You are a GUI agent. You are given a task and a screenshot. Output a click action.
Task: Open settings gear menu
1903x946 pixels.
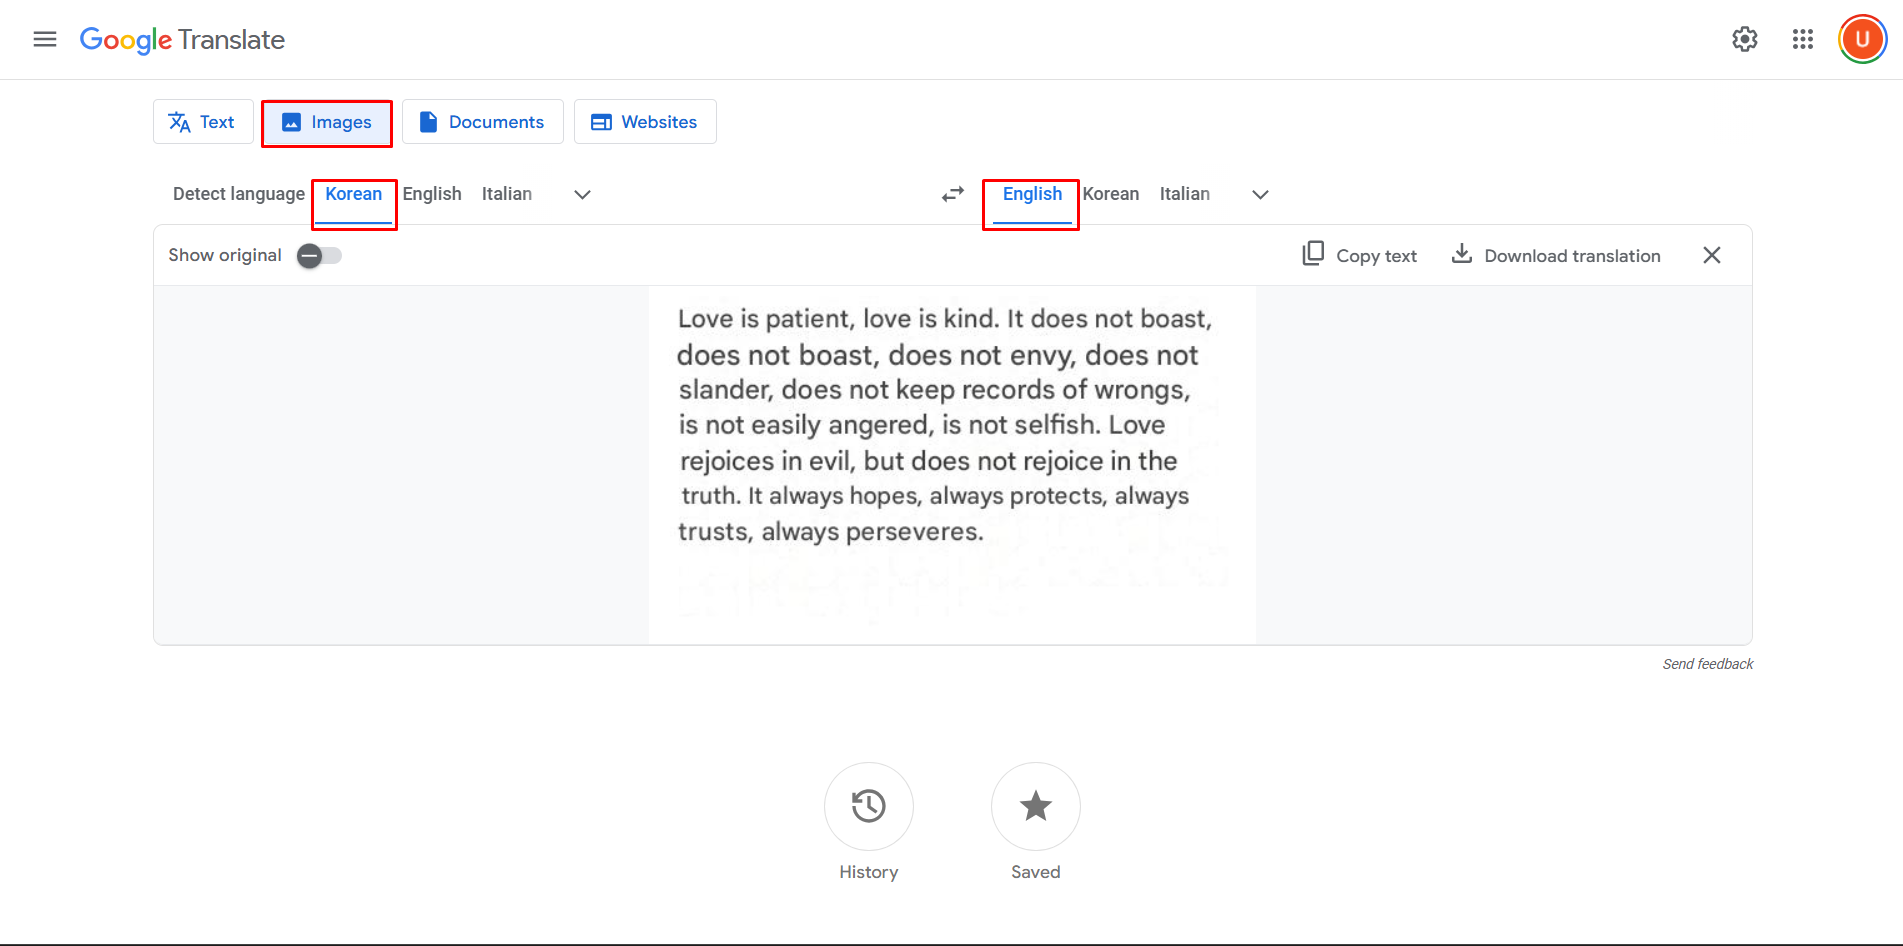(x=1744, y=39)
